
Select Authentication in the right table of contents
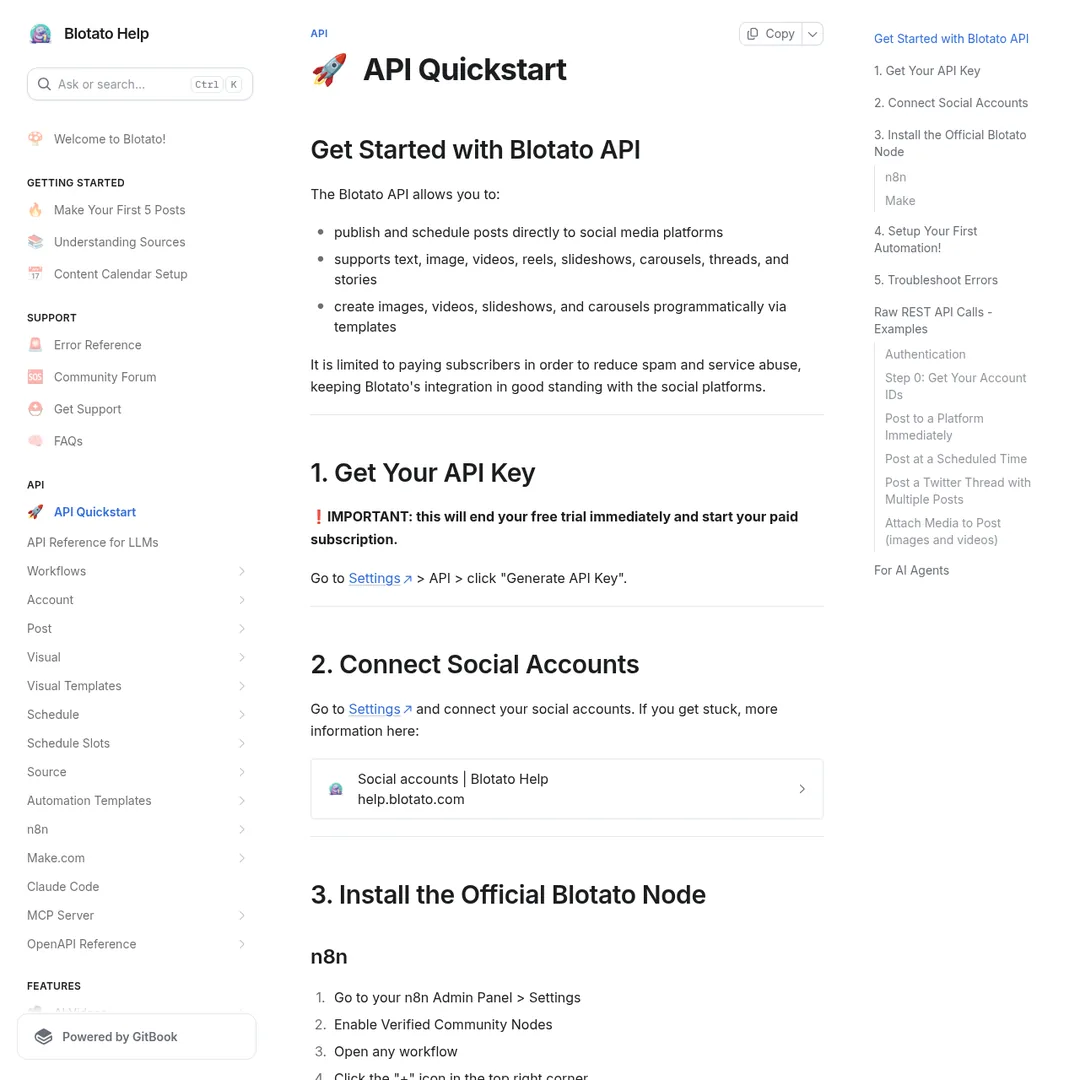click(925, 354)
